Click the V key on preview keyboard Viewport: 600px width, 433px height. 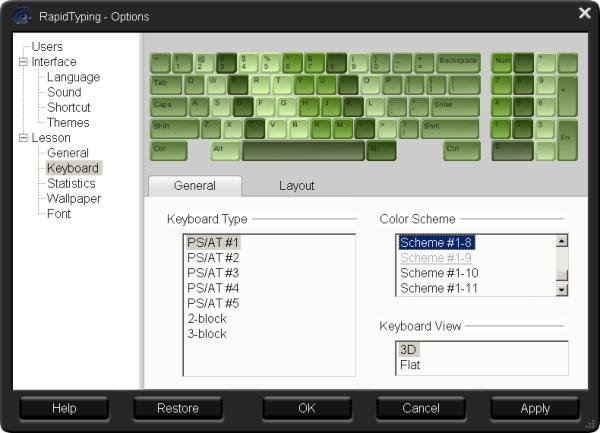(276, 129)
